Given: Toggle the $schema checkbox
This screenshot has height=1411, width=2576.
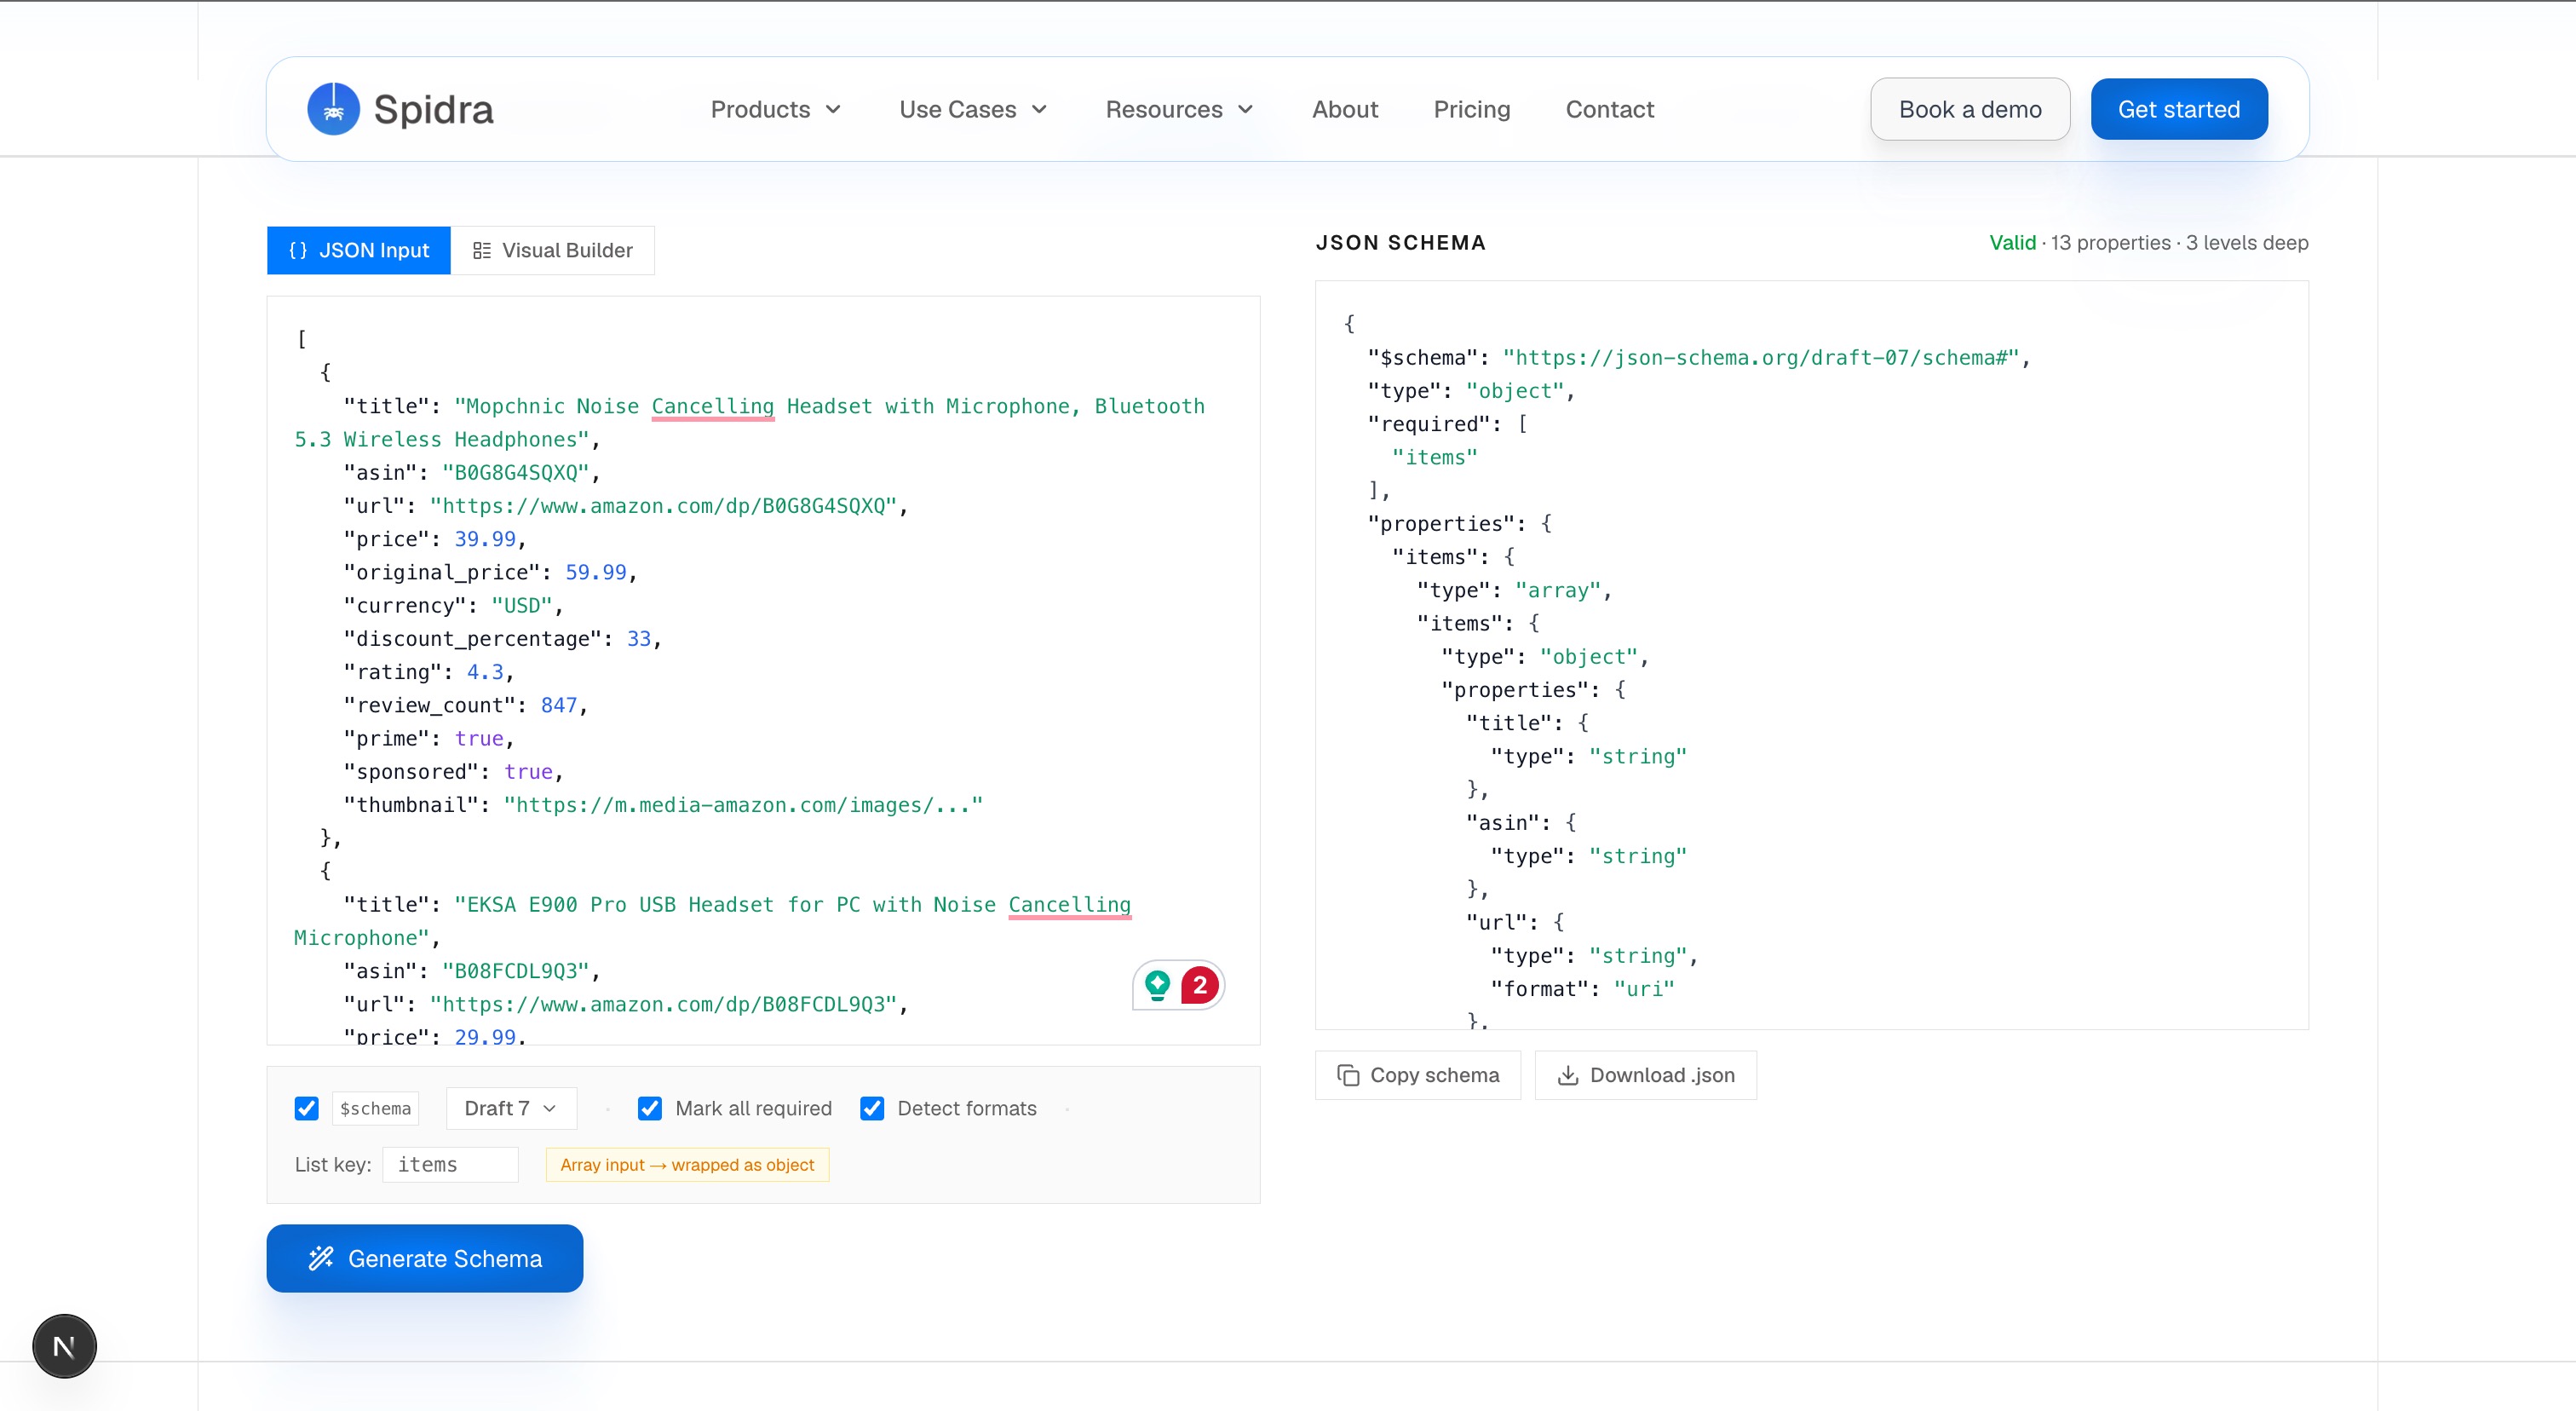Looking at the screenshot, I should [306, 1108].
